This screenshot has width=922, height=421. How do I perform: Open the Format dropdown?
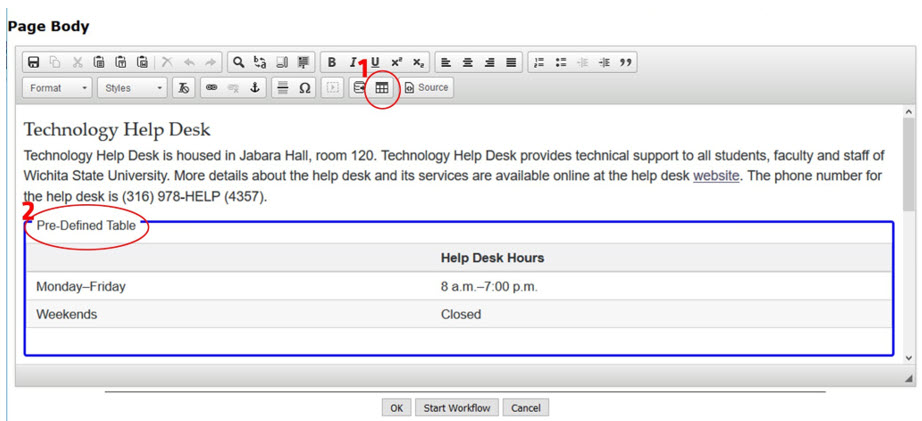(x=58, y=88)
